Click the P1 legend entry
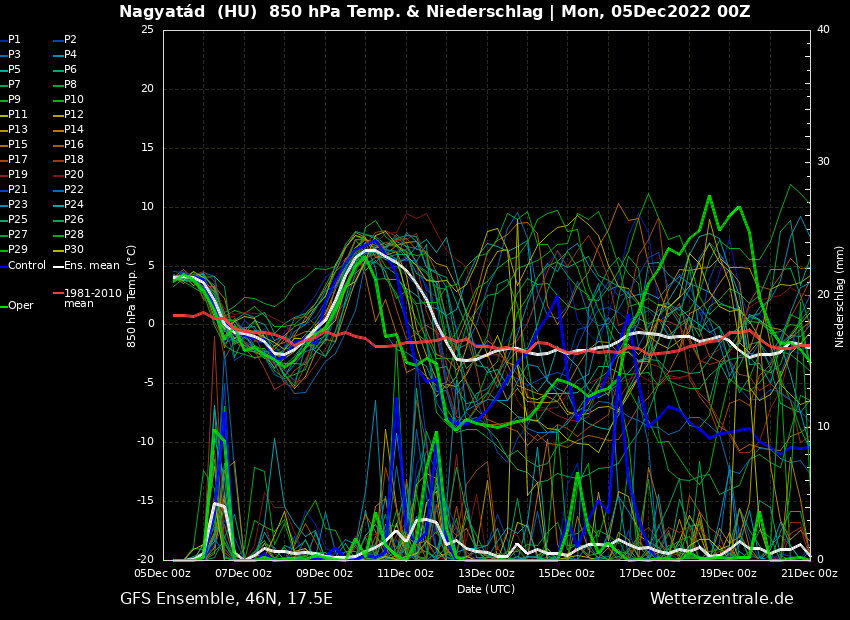 [x=14, y=40]
